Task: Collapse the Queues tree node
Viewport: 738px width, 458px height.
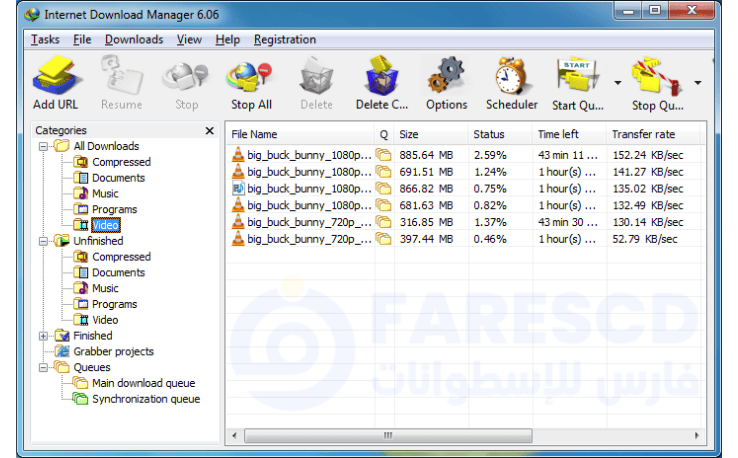Action: [43, 367]
